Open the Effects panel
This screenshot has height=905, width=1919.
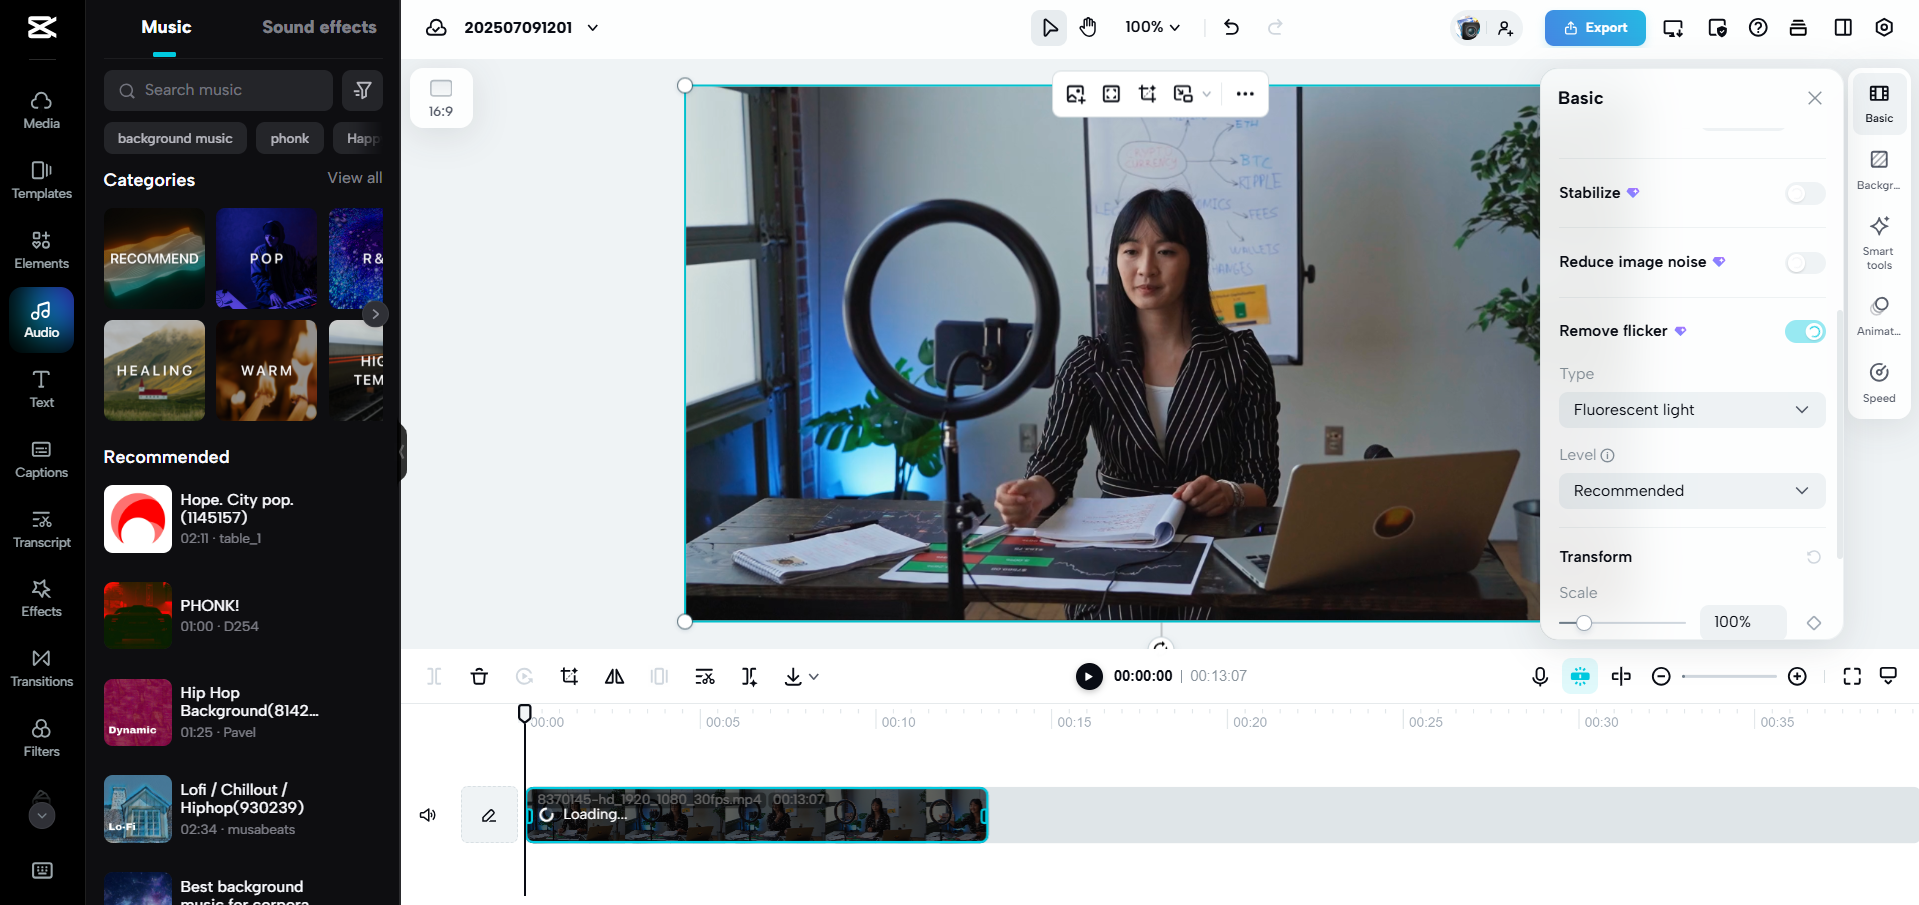tap(42, 598)
